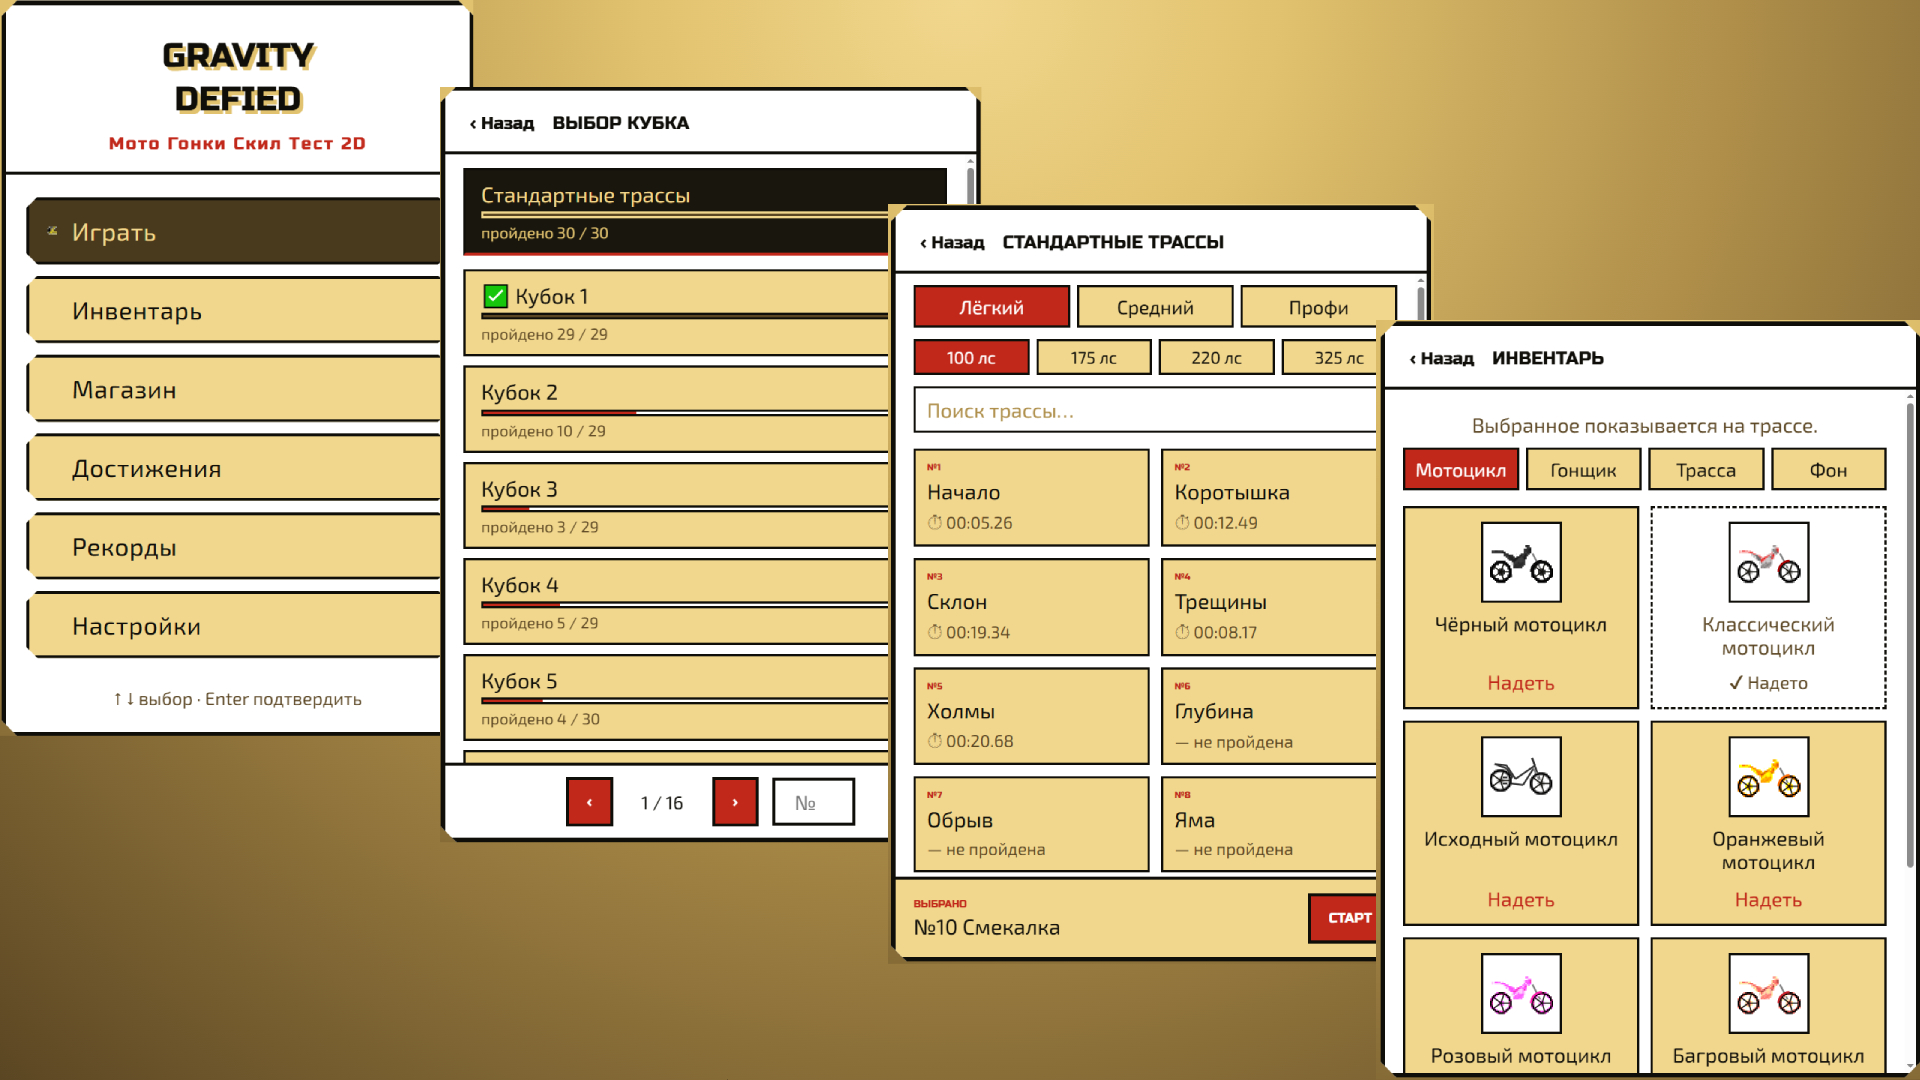Open Магазин from the main menu
1920x1080 pixels.
point(234,389)
